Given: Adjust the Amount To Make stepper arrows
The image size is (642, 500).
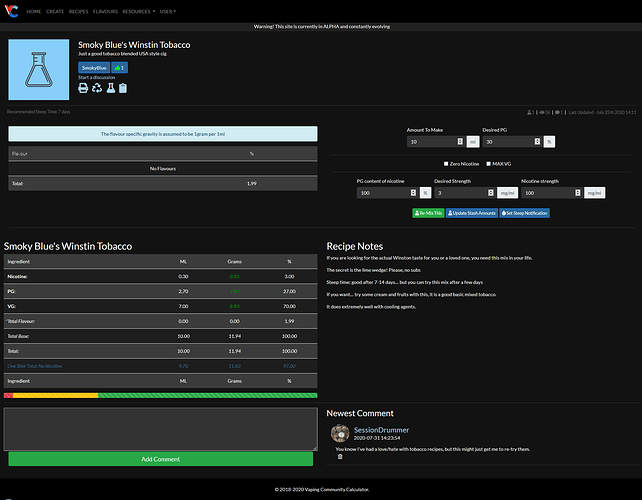Looking at the screenshot, I should click(460, 141).
